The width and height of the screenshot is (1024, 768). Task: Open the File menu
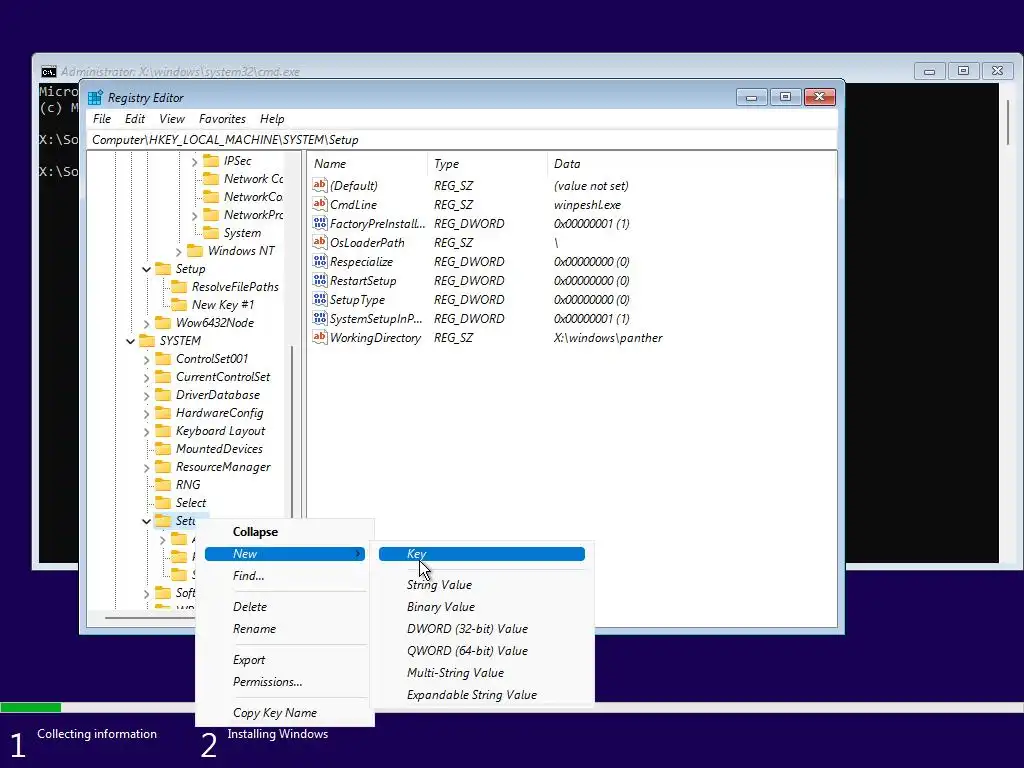(102, 119)
